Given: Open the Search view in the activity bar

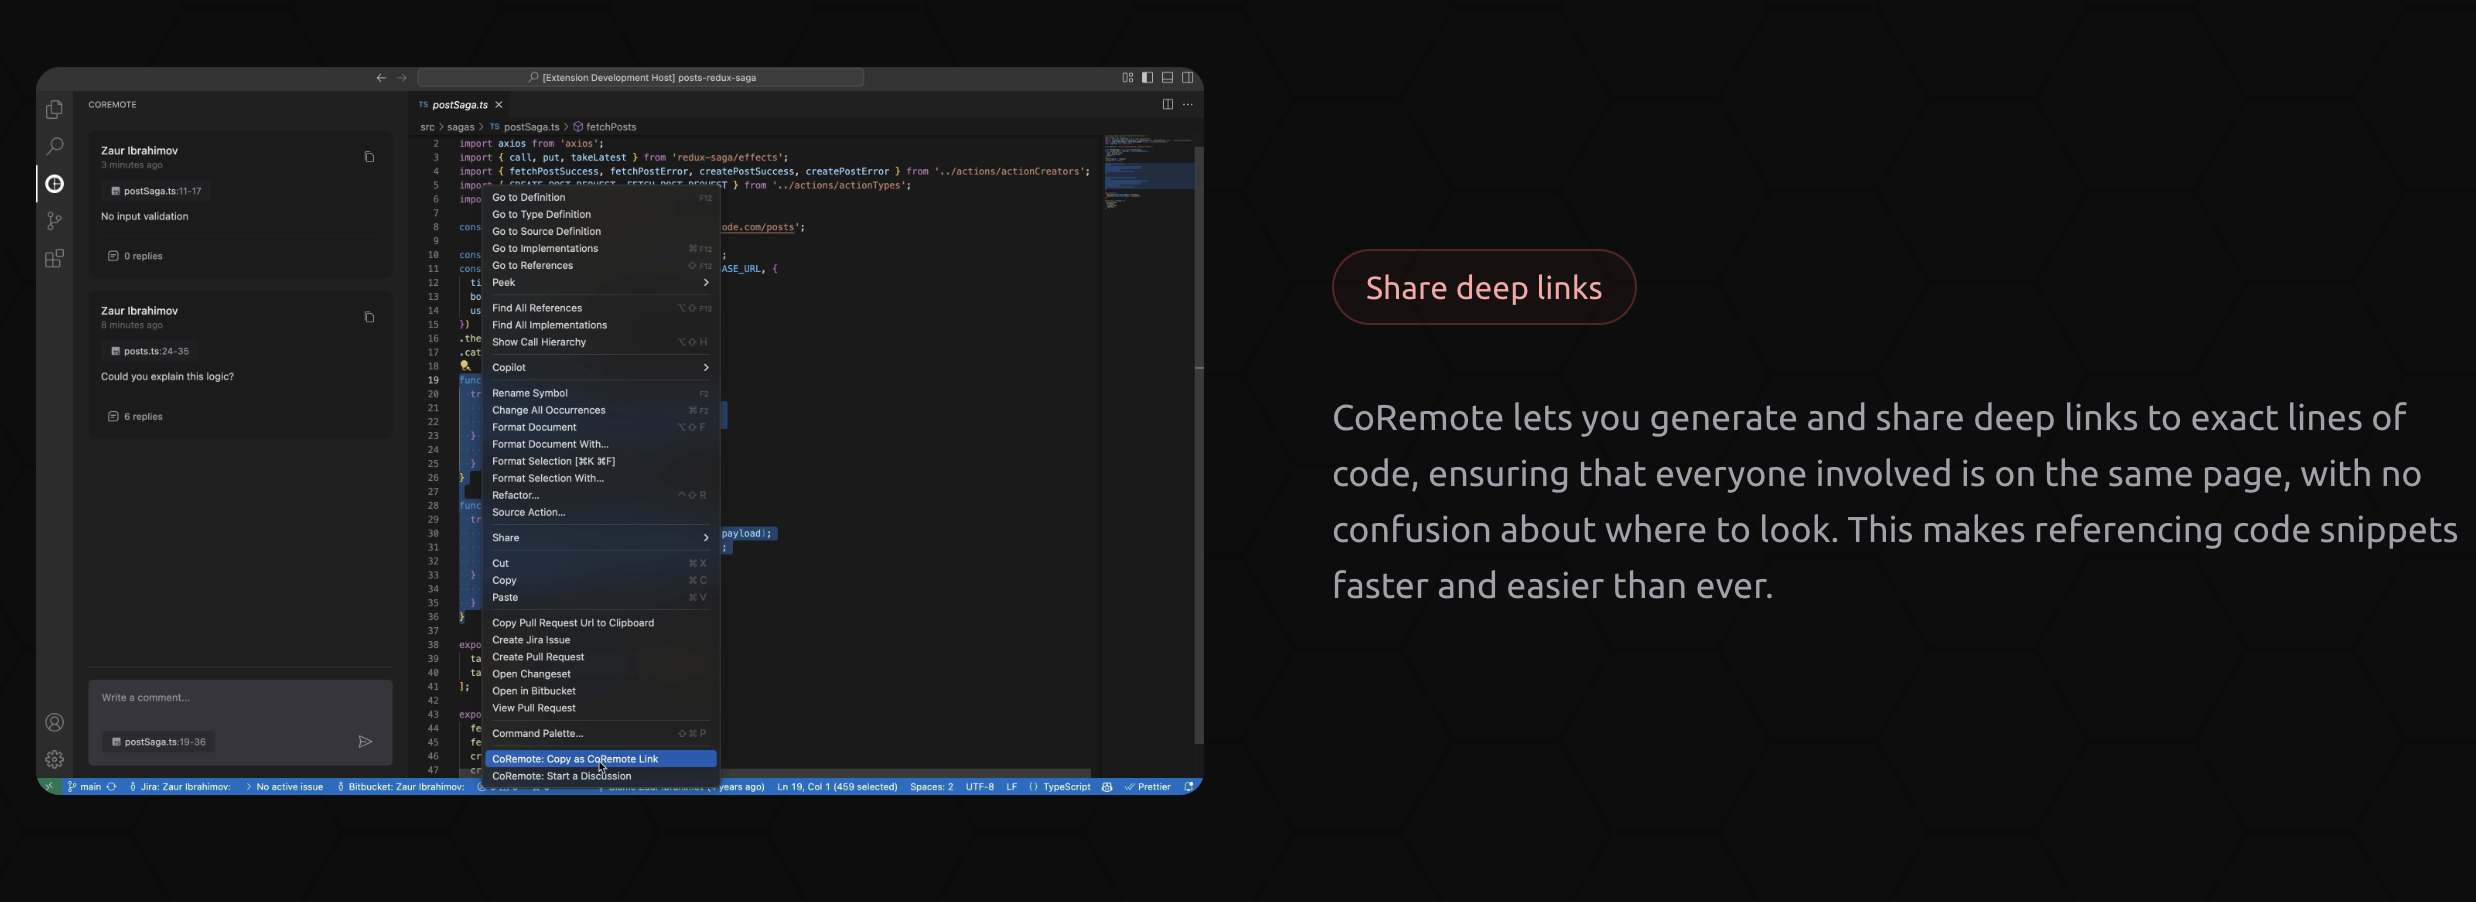Looking at the screenshot, I should 54,146.
